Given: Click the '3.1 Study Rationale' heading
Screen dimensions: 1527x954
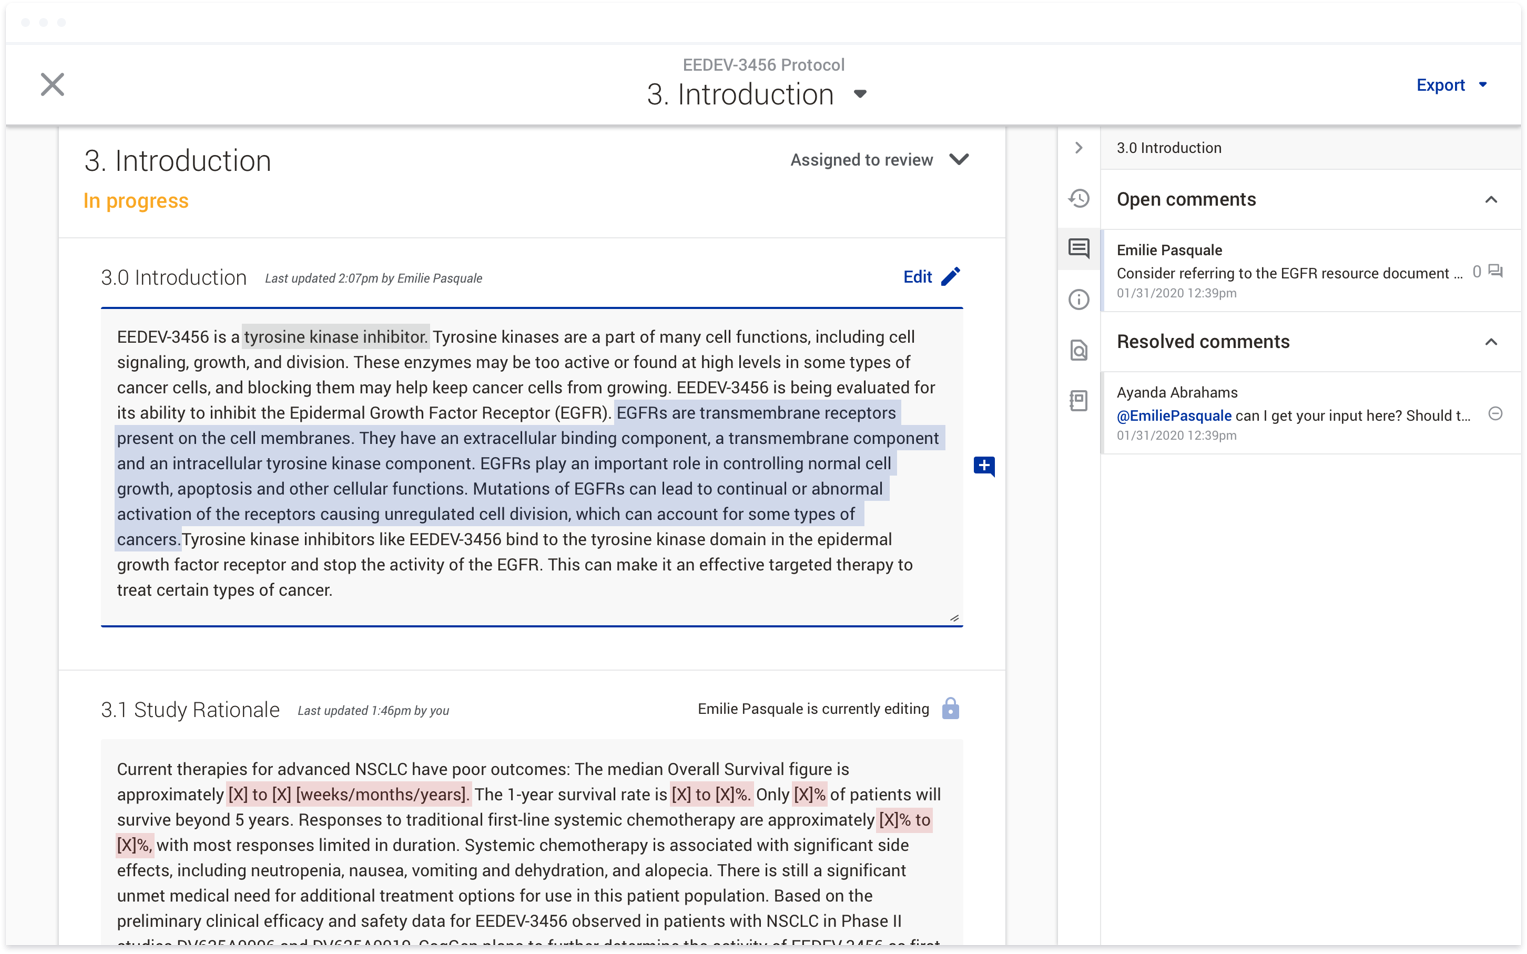Looking at the screenshot, I should tap(190, 710).
